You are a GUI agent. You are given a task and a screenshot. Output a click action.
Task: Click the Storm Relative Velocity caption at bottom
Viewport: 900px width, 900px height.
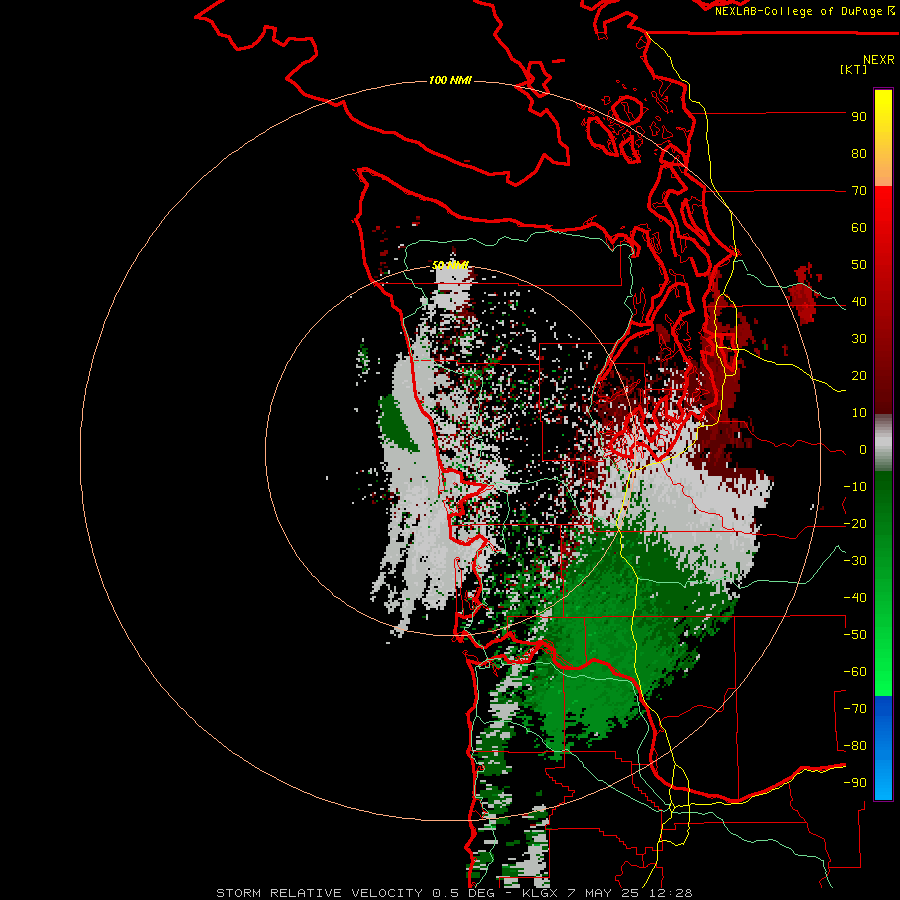pos(454,893)
